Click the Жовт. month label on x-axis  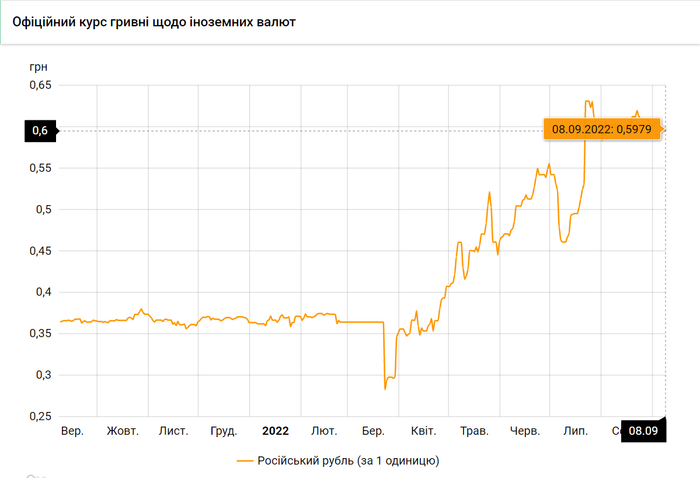click(122, 431)
